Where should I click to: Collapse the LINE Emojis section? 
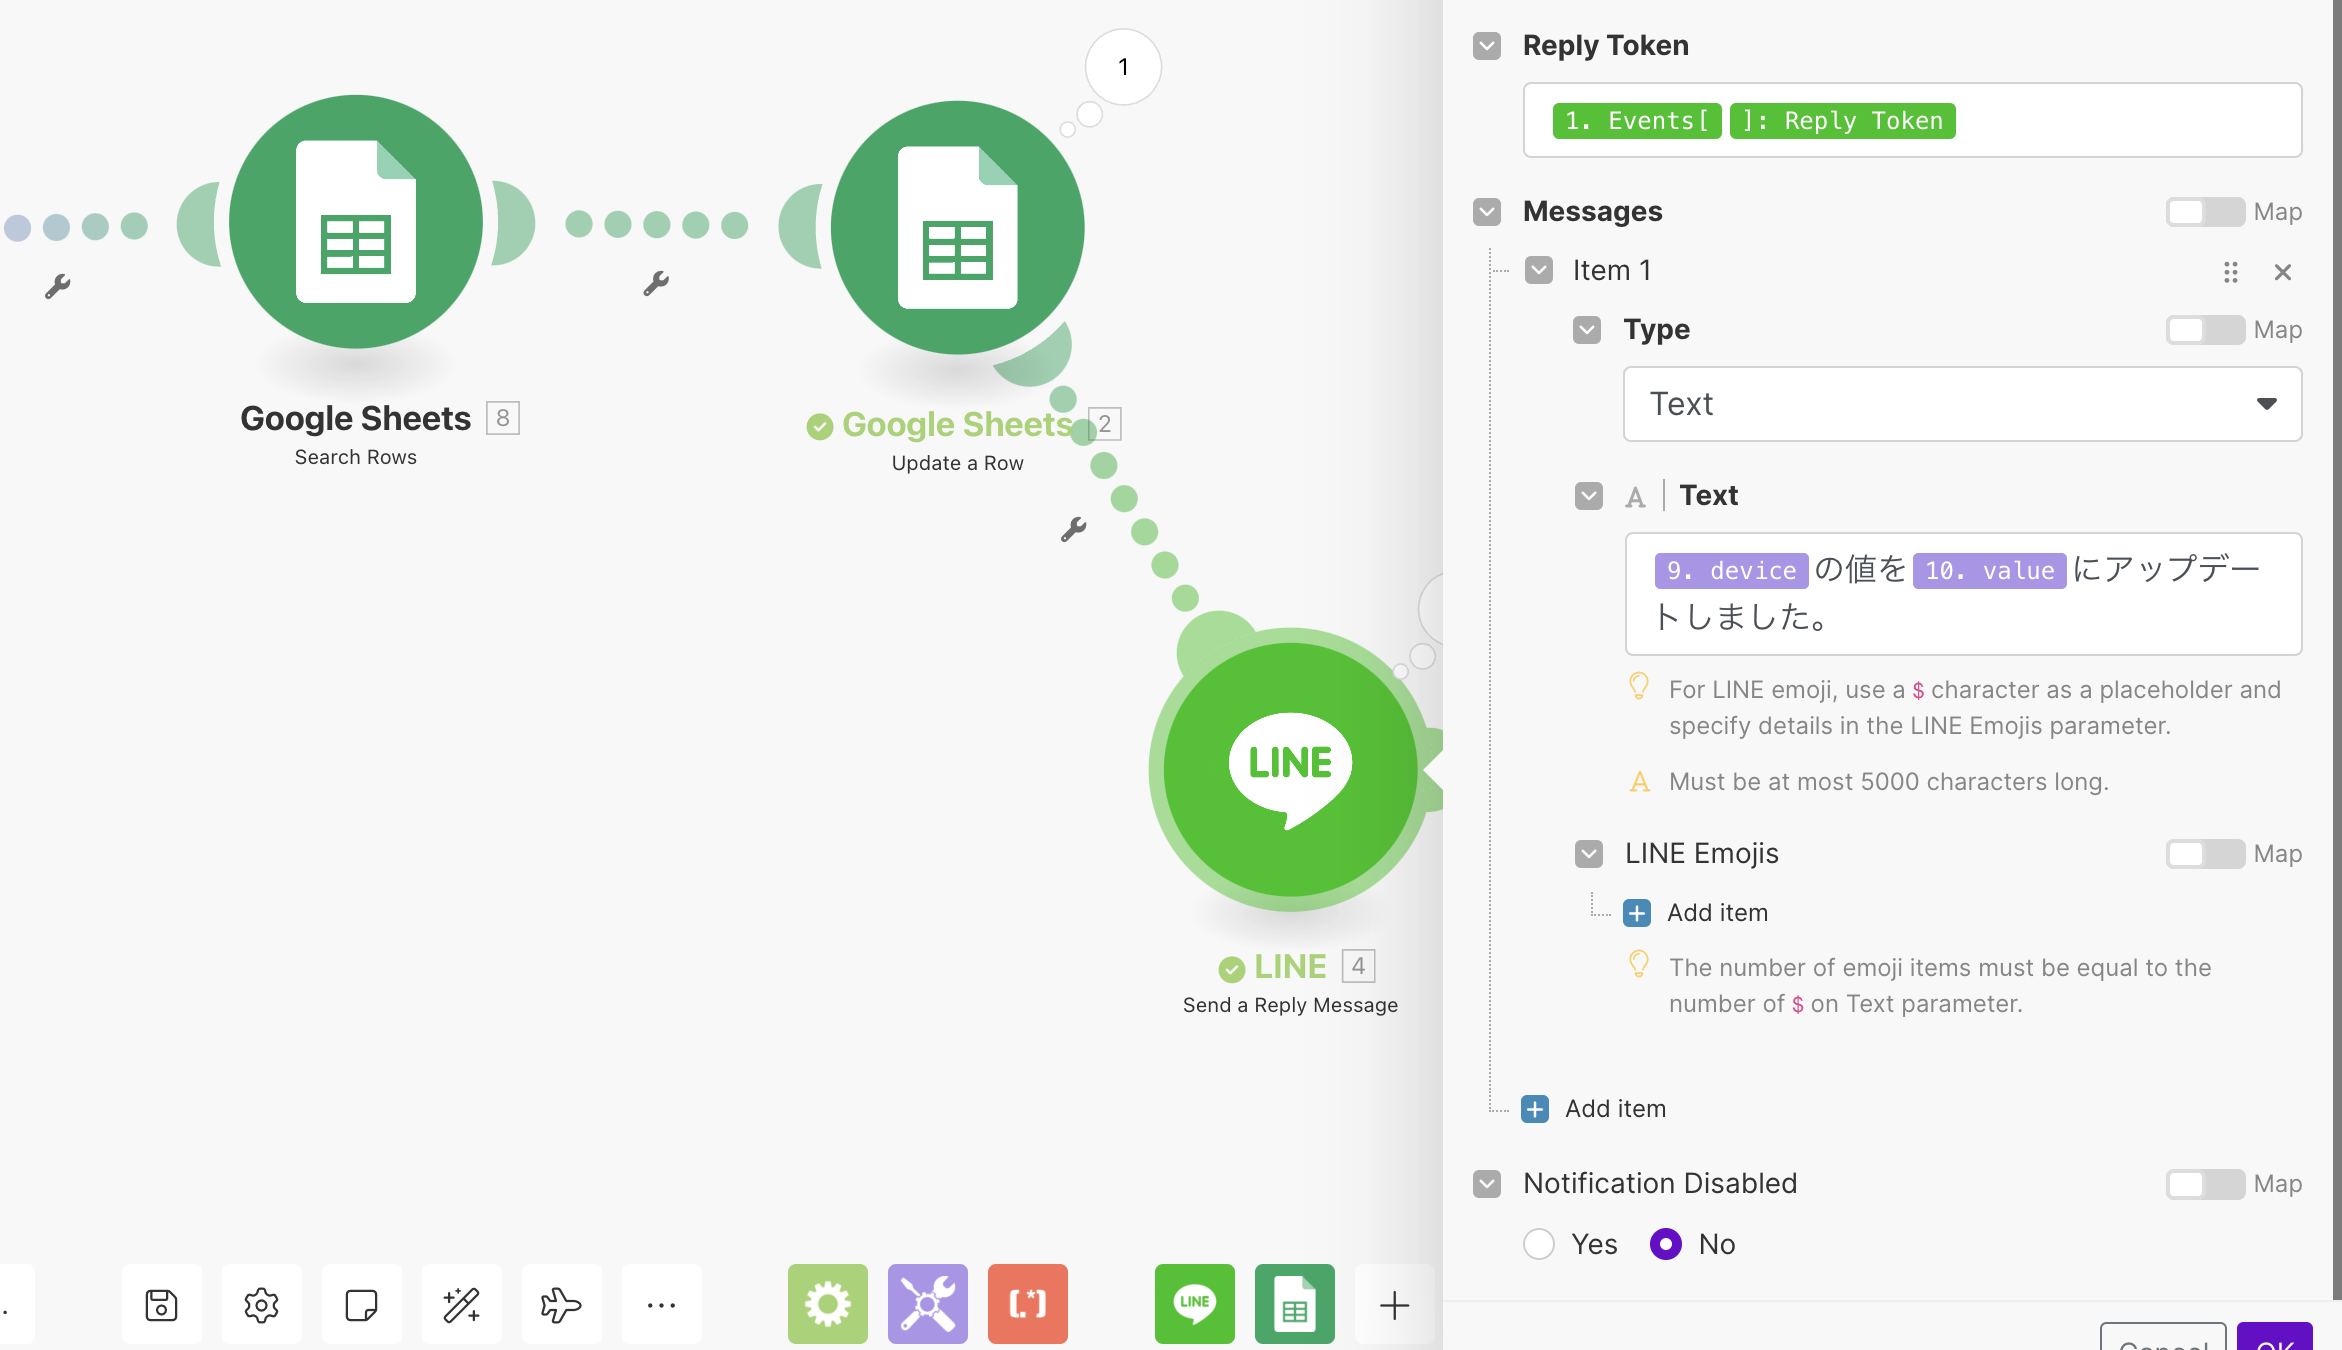[x=1588, y=854]
